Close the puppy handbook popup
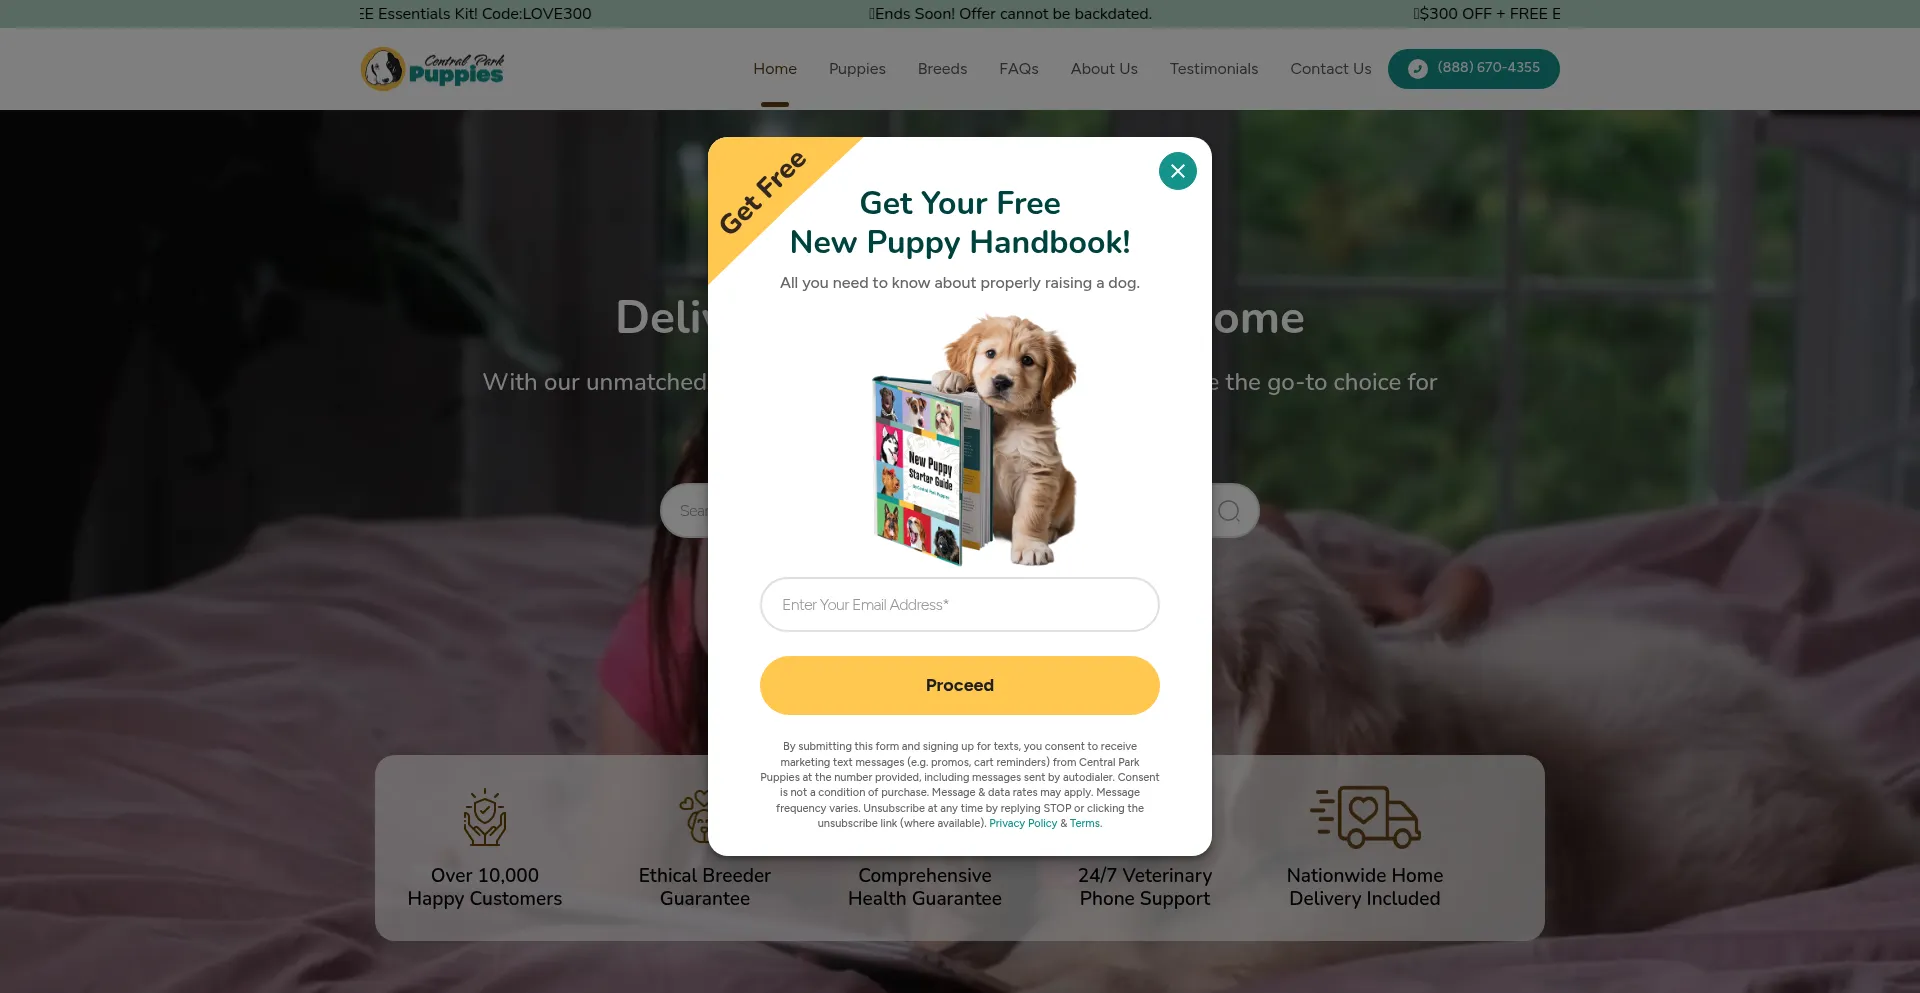 pyautogui.click(x=1177, y=171)
